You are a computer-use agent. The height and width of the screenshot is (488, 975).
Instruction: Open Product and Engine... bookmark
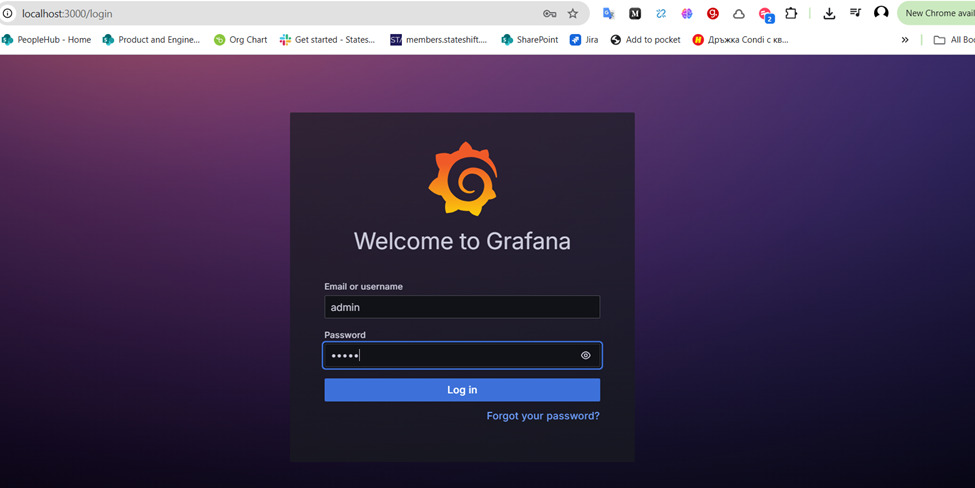[152, 40]
